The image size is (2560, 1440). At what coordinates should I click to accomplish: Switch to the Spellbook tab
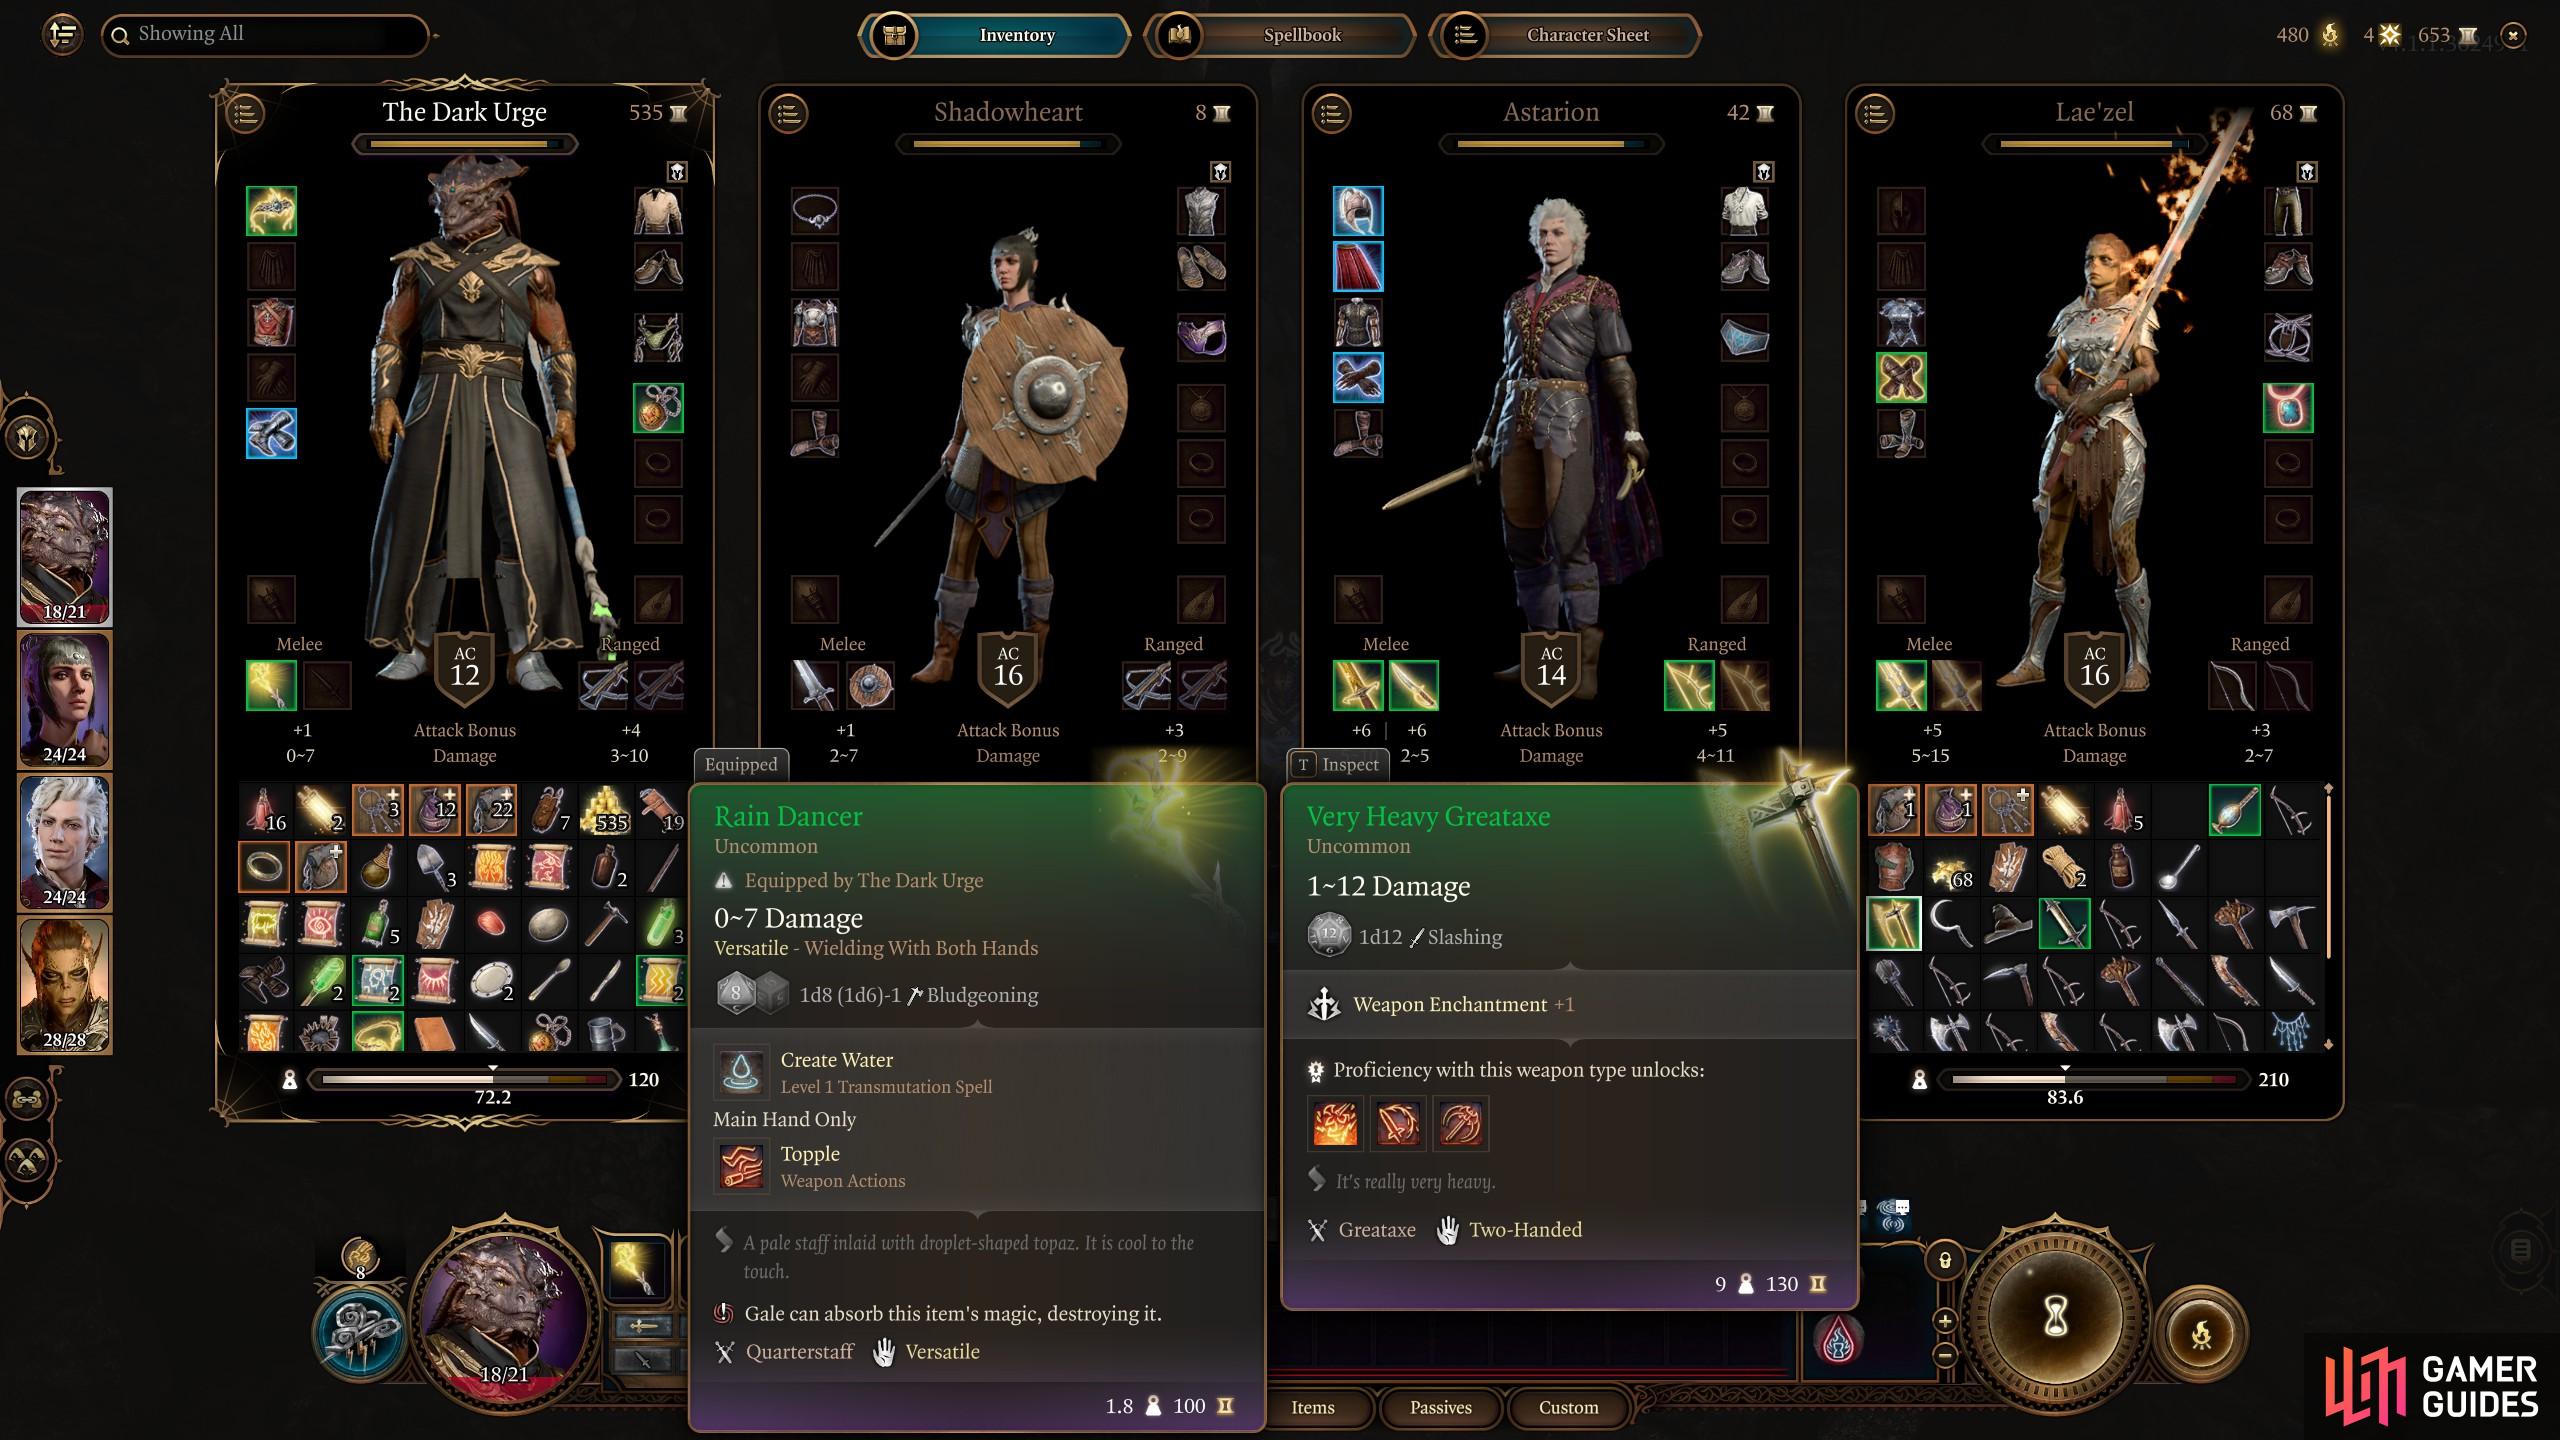coord(1280,35)
